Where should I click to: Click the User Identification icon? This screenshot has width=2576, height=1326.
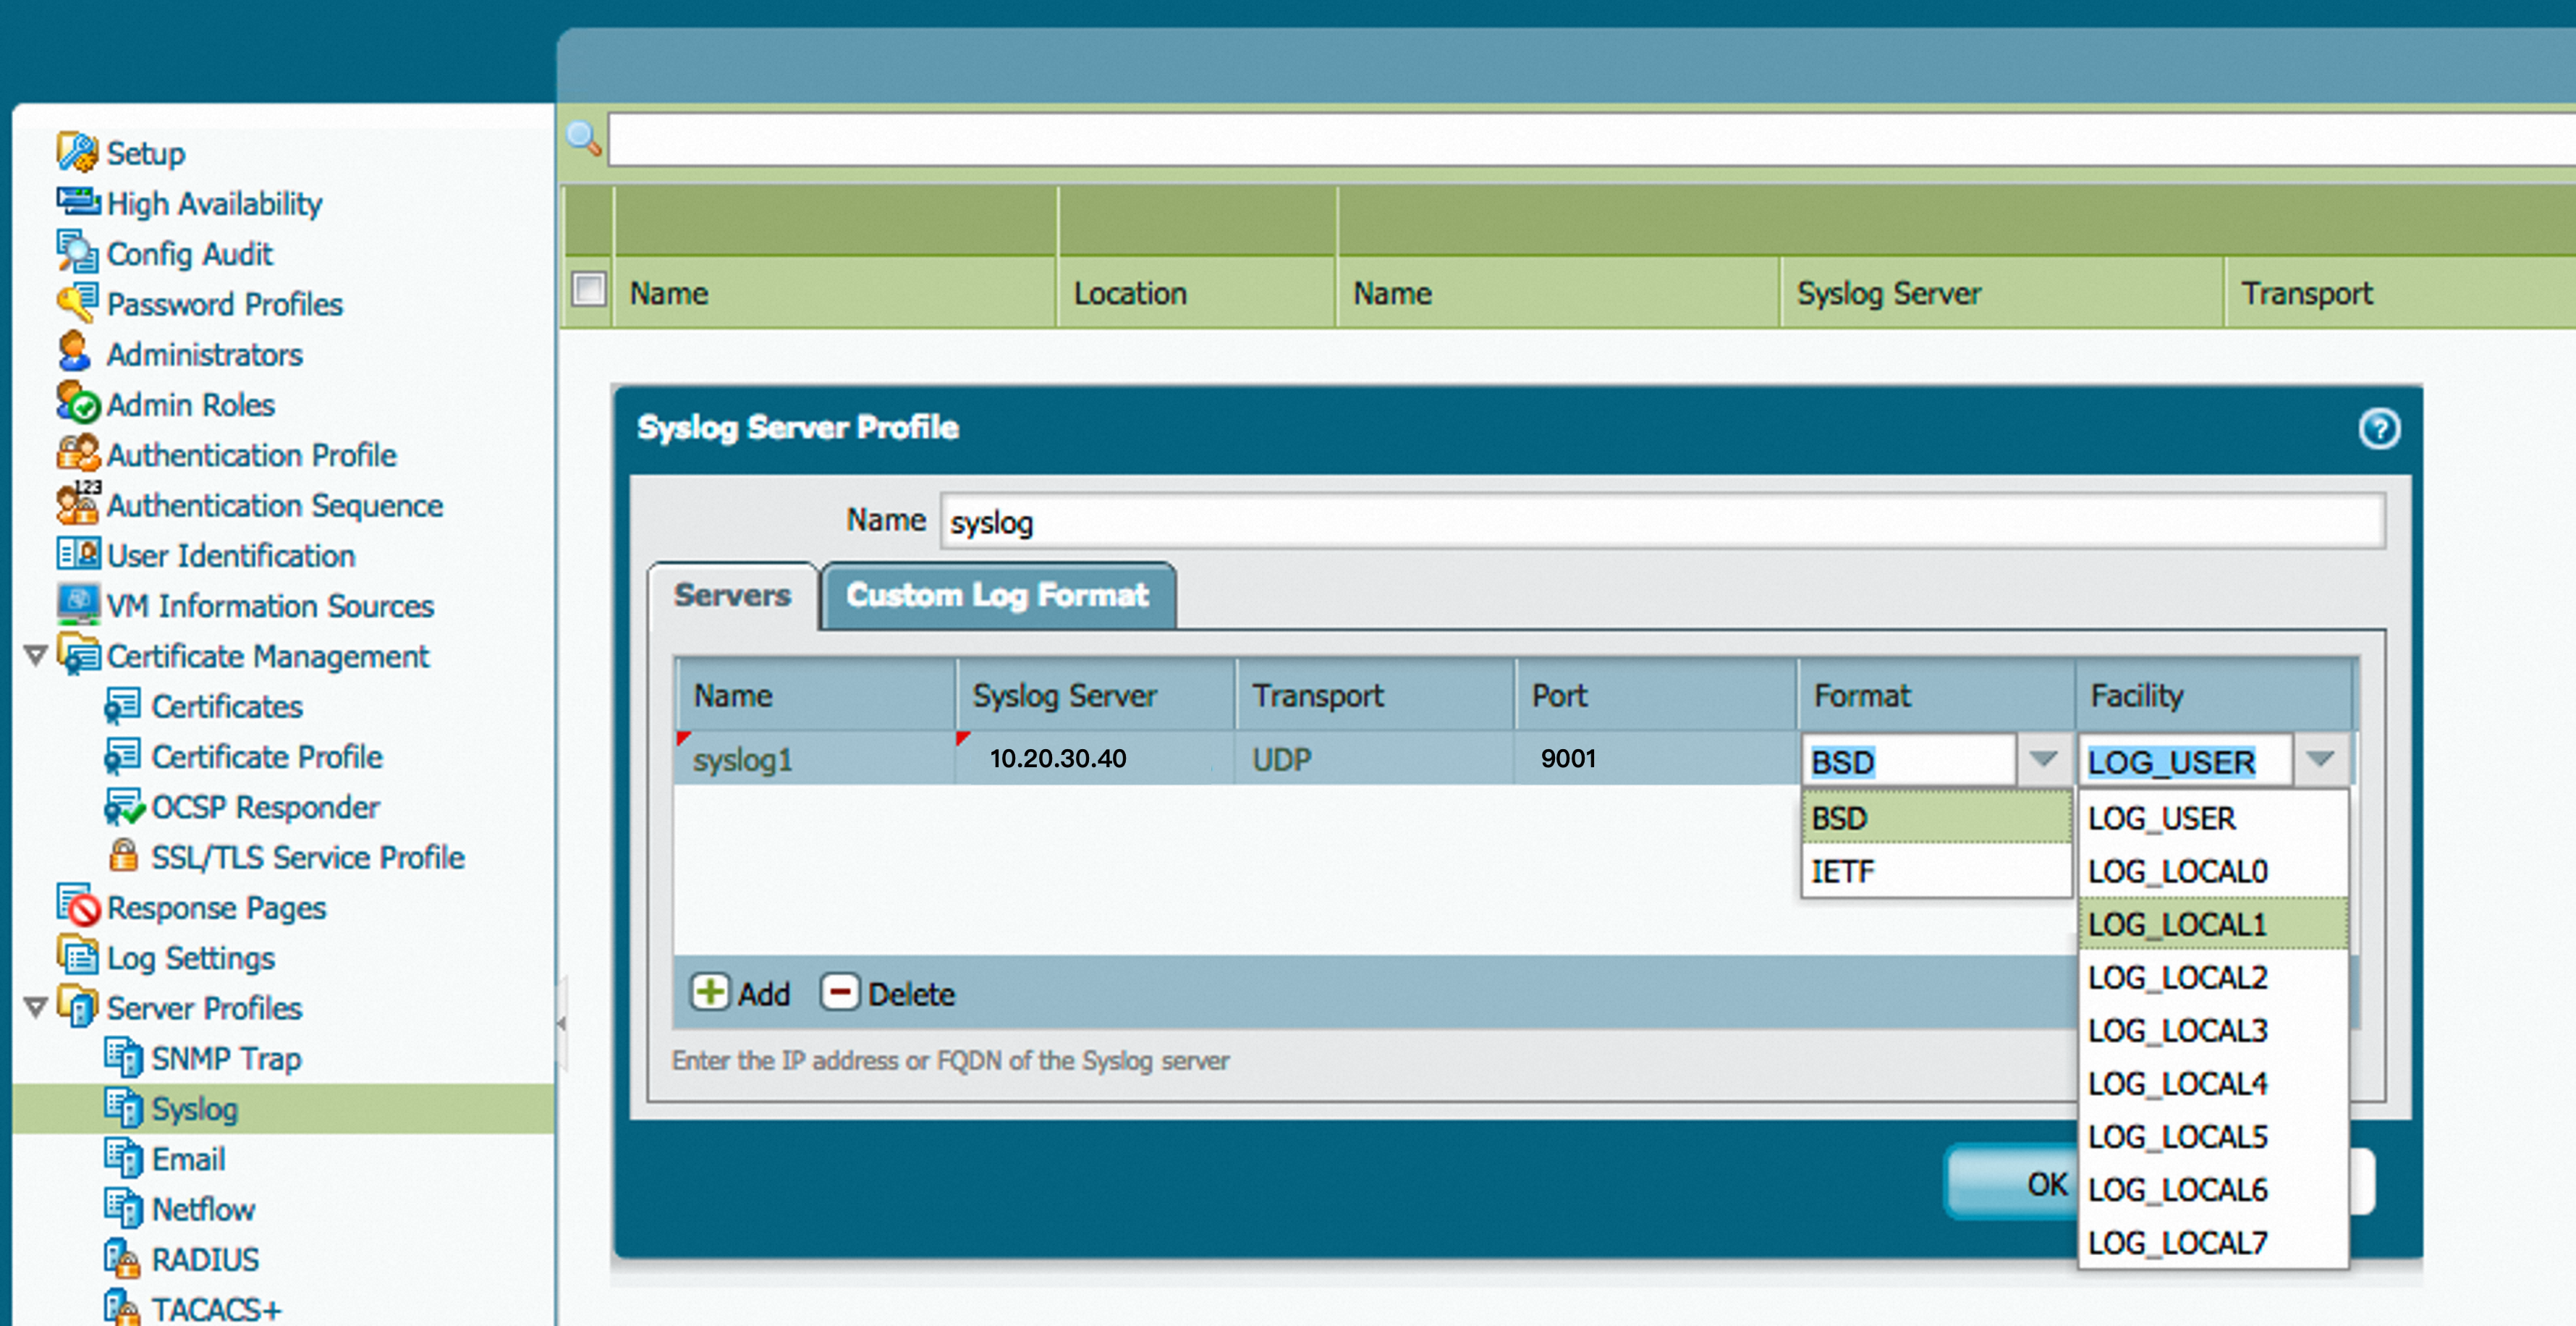coord(78,554)
